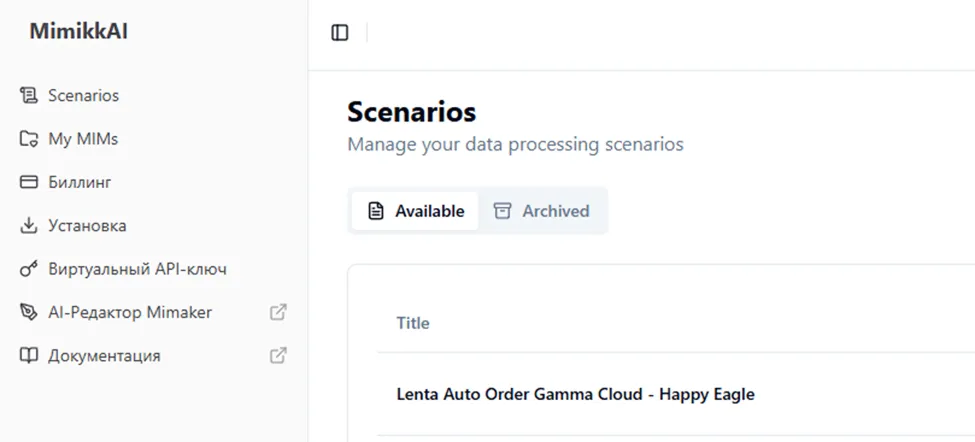Click the My MIMs folder icon
Screen dimensions: 975x442
[x=28, y=139]
